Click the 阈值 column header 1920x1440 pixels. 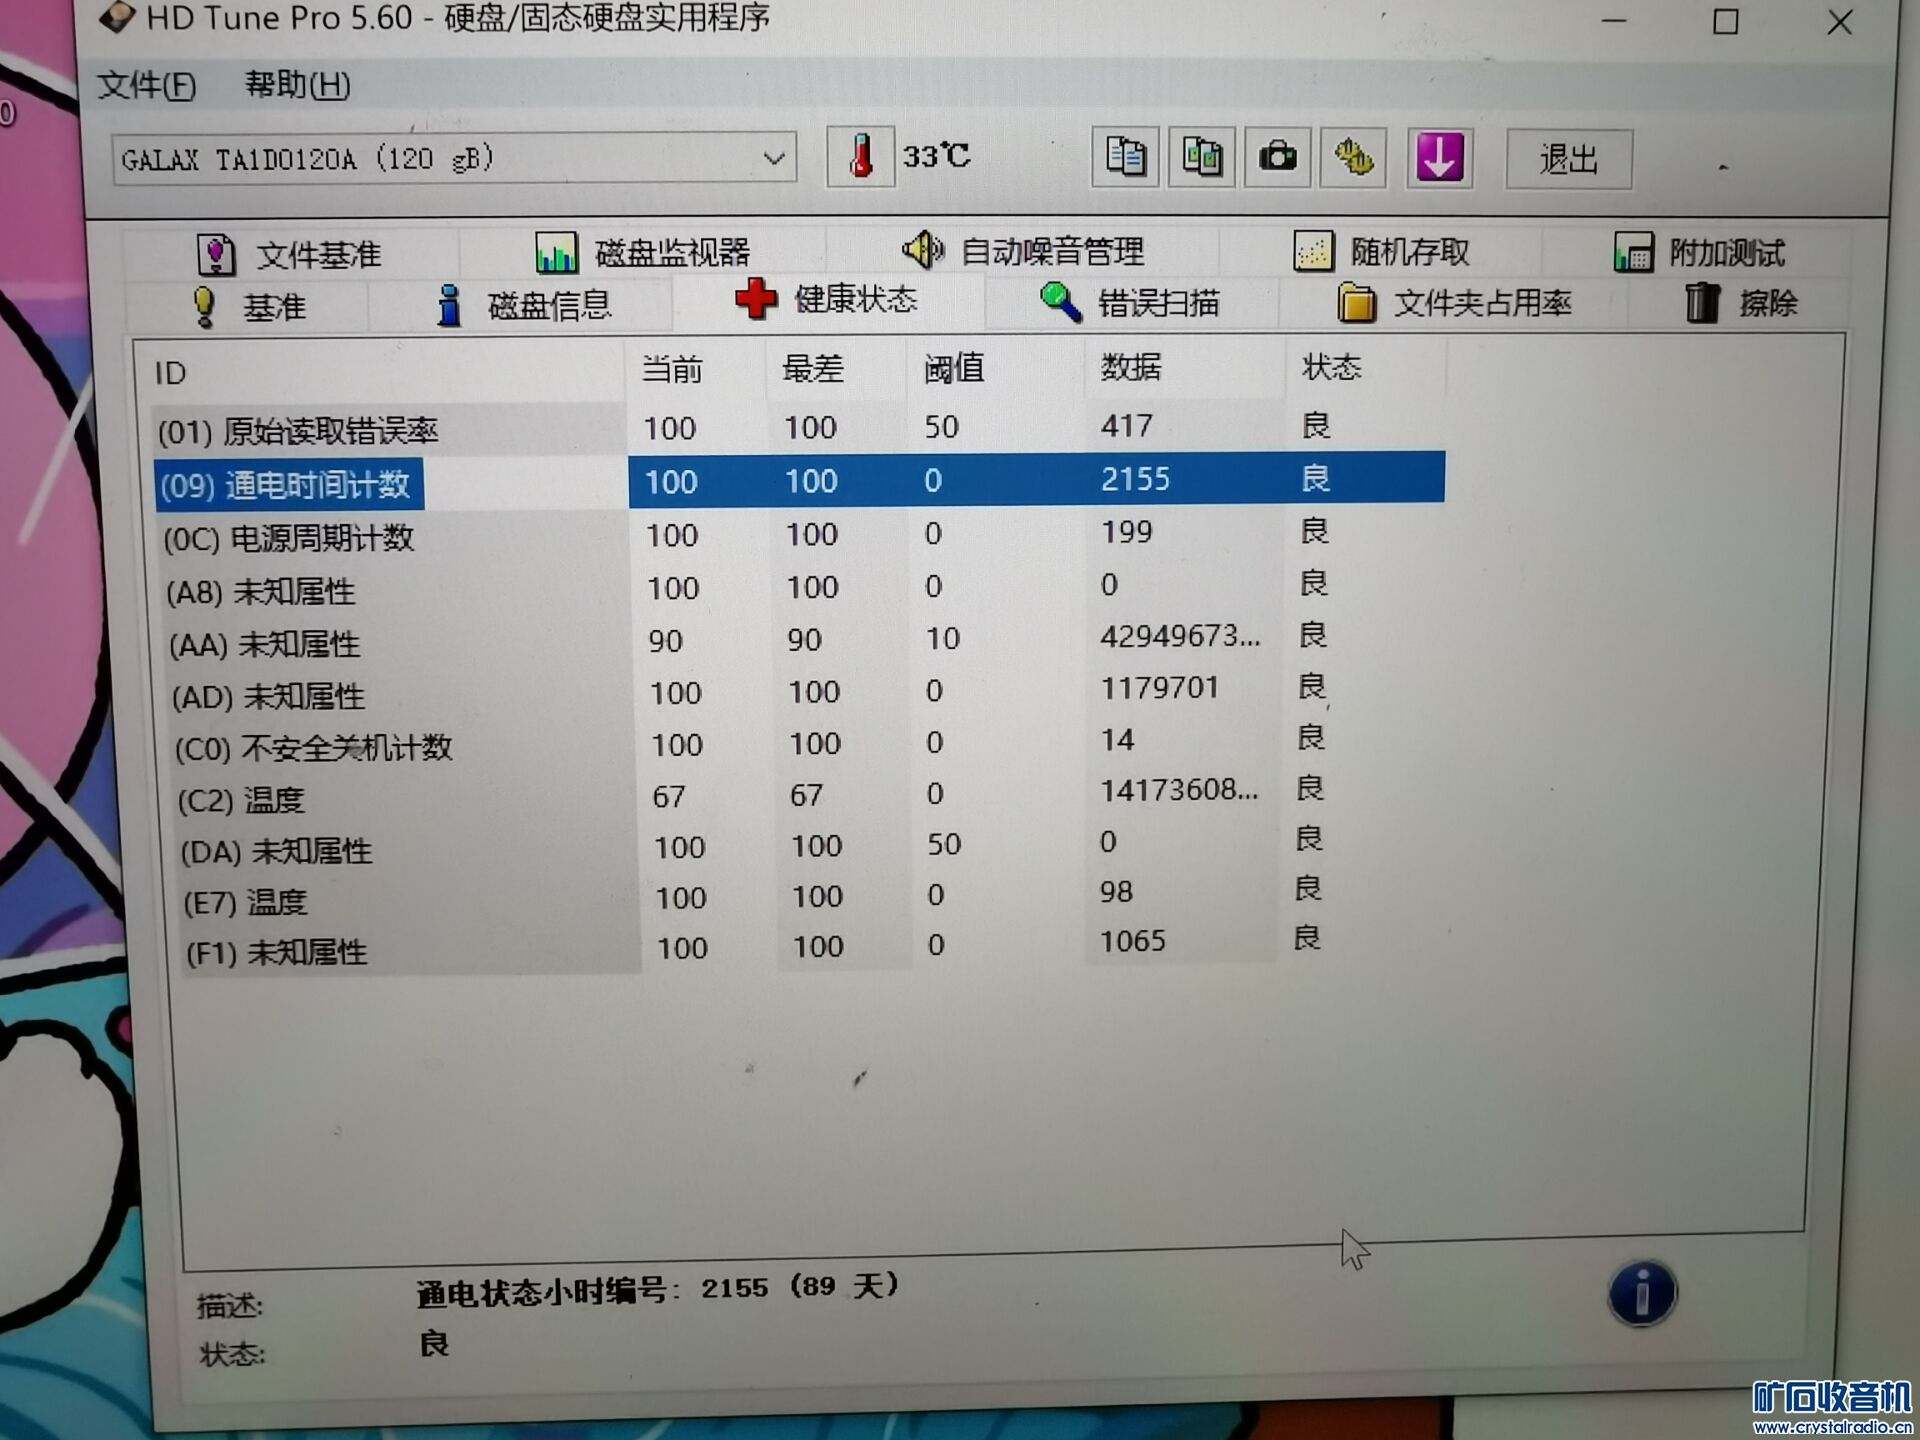(954, 368)
